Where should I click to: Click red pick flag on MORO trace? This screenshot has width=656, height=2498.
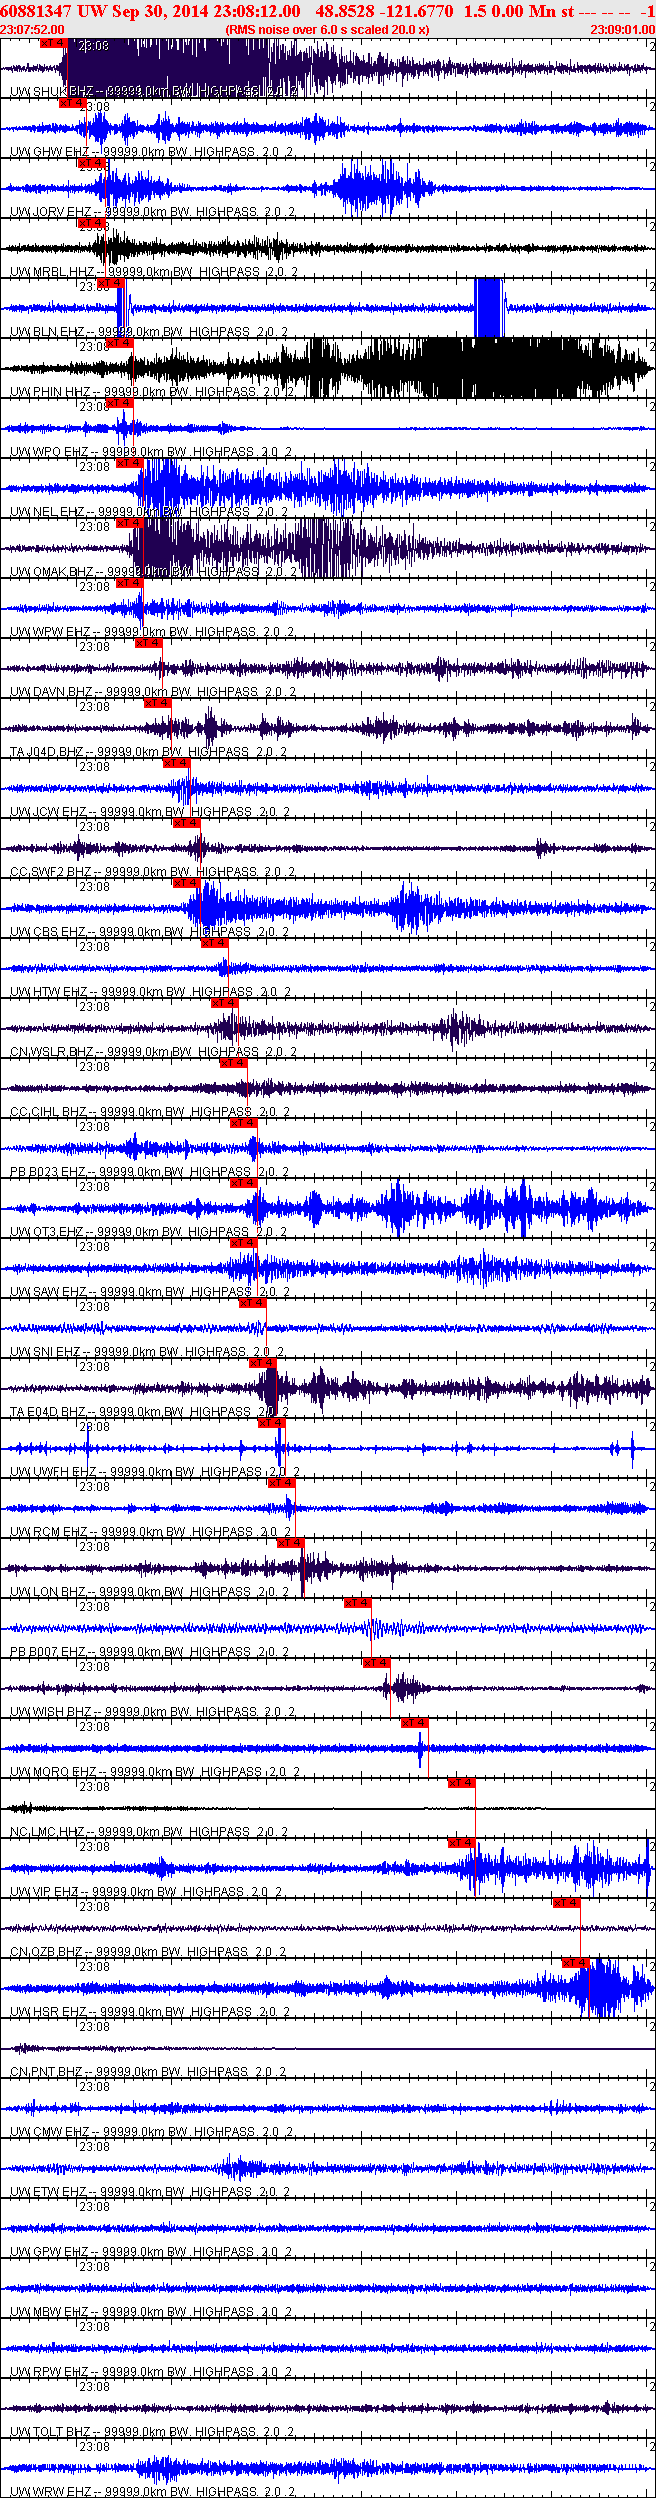click(414, 1723)
